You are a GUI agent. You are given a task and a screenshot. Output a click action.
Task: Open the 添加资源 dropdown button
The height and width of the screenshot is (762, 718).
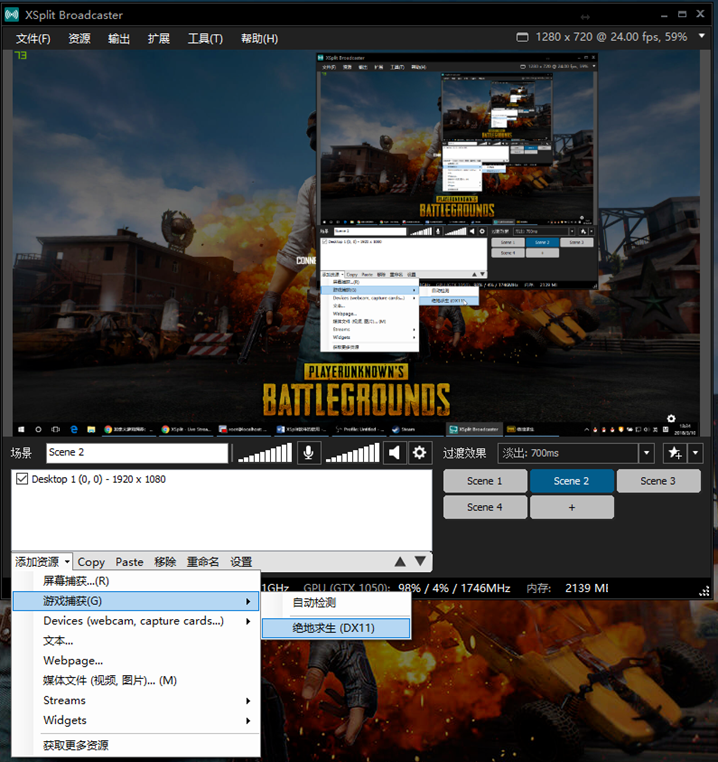click(42, 562)
